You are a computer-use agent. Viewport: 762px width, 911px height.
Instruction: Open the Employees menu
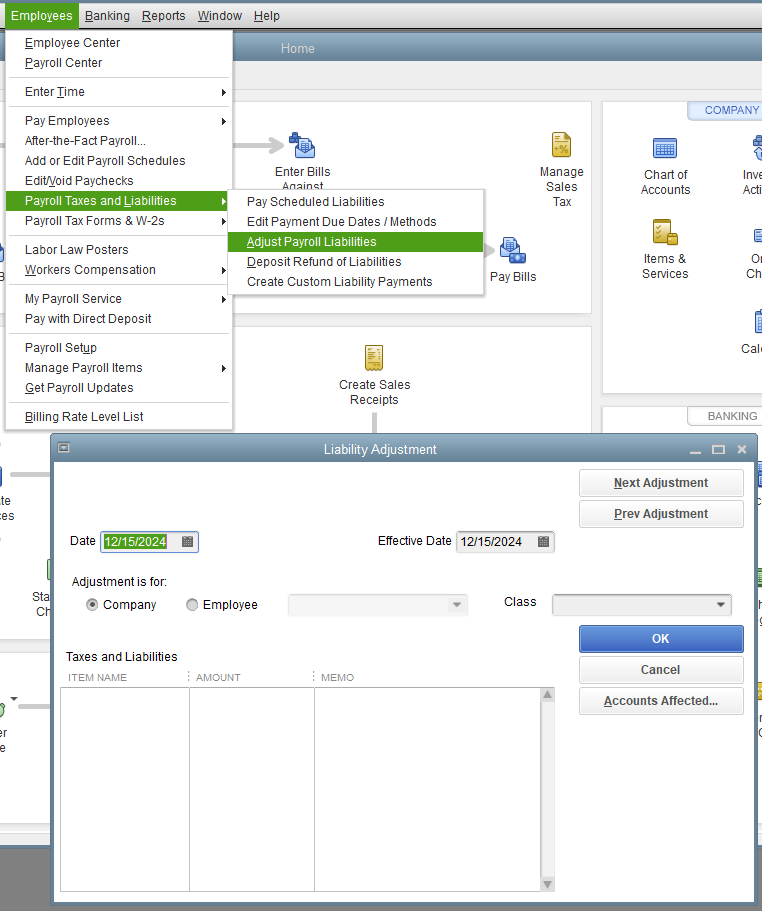pyautogui.click(x=42, y=16)
